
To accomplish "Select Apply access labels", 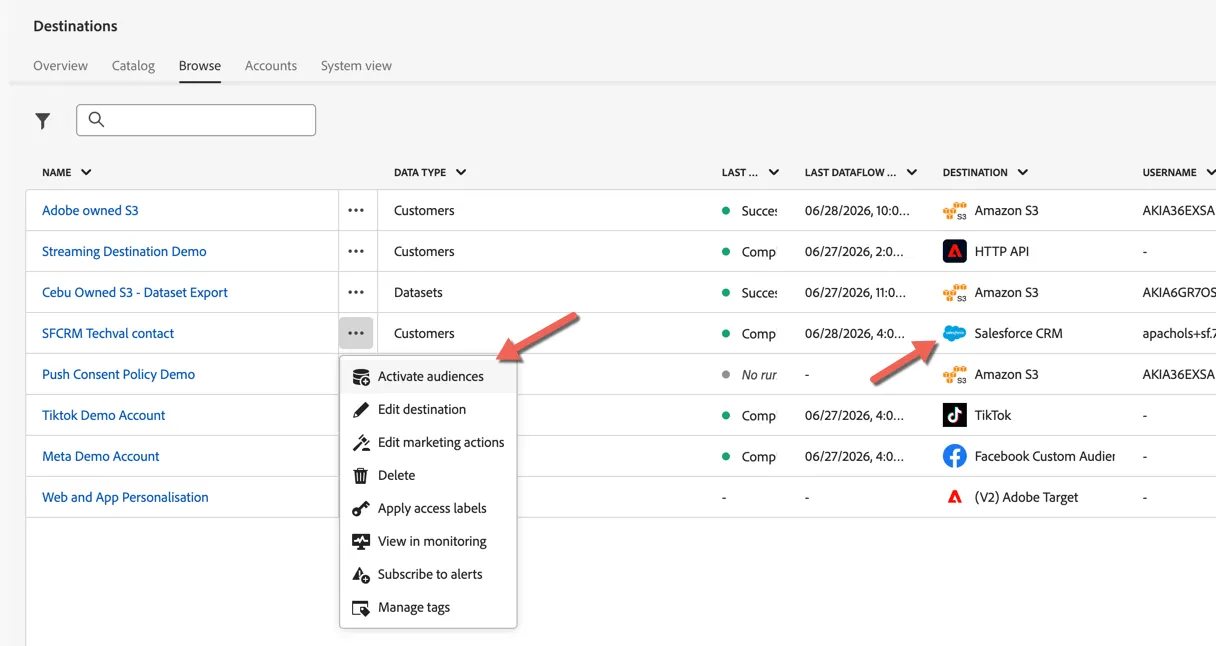I will [x=428, y=509].
